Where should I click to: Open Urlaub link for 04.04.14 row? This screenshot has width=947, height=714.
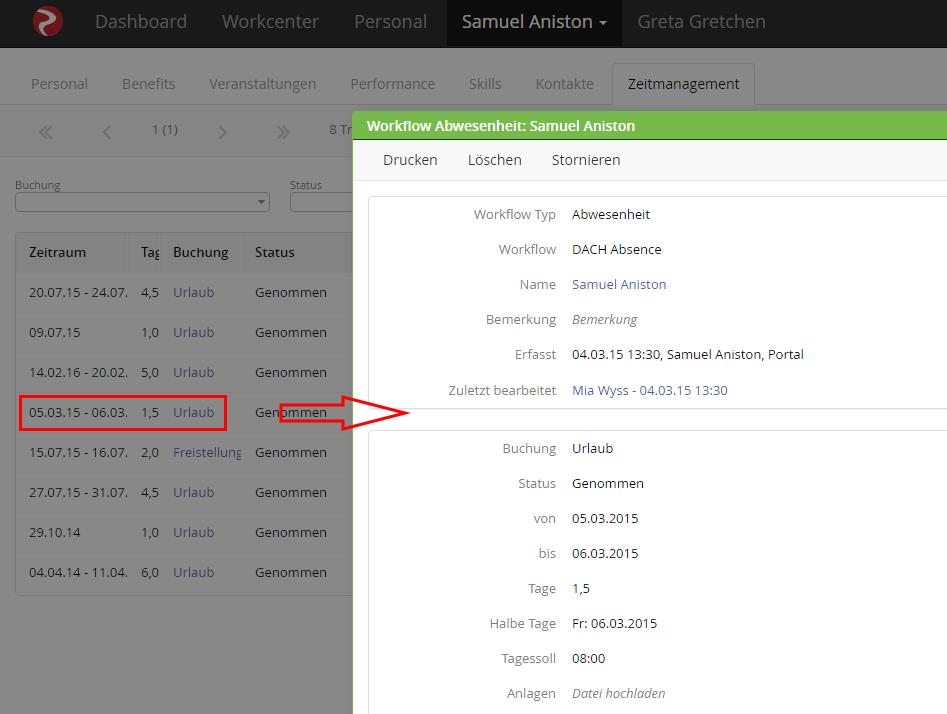tap(193, 573)
